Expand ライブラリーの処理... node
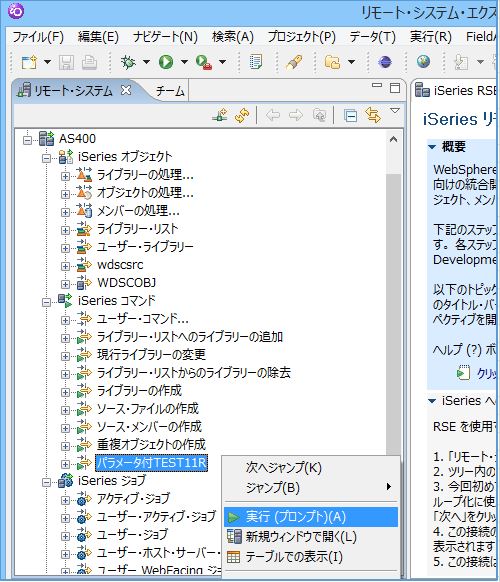The image size is (500, 582). [65, 176]
